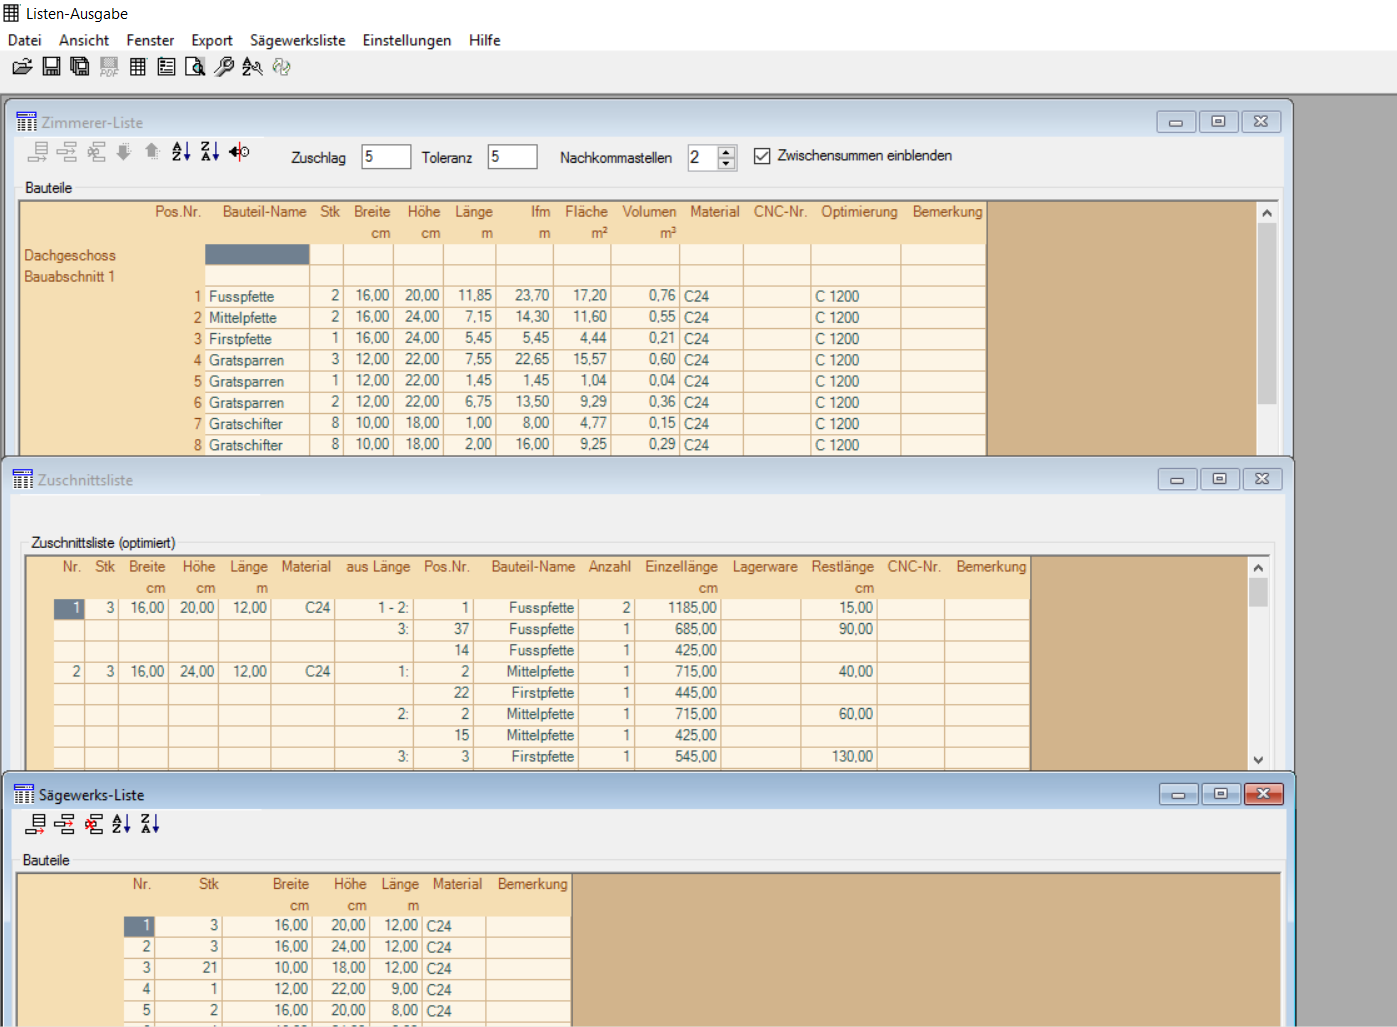Open the Einstellungen menu
This screenshot has width=1397, height=1027.
click(x=407, y=40)
